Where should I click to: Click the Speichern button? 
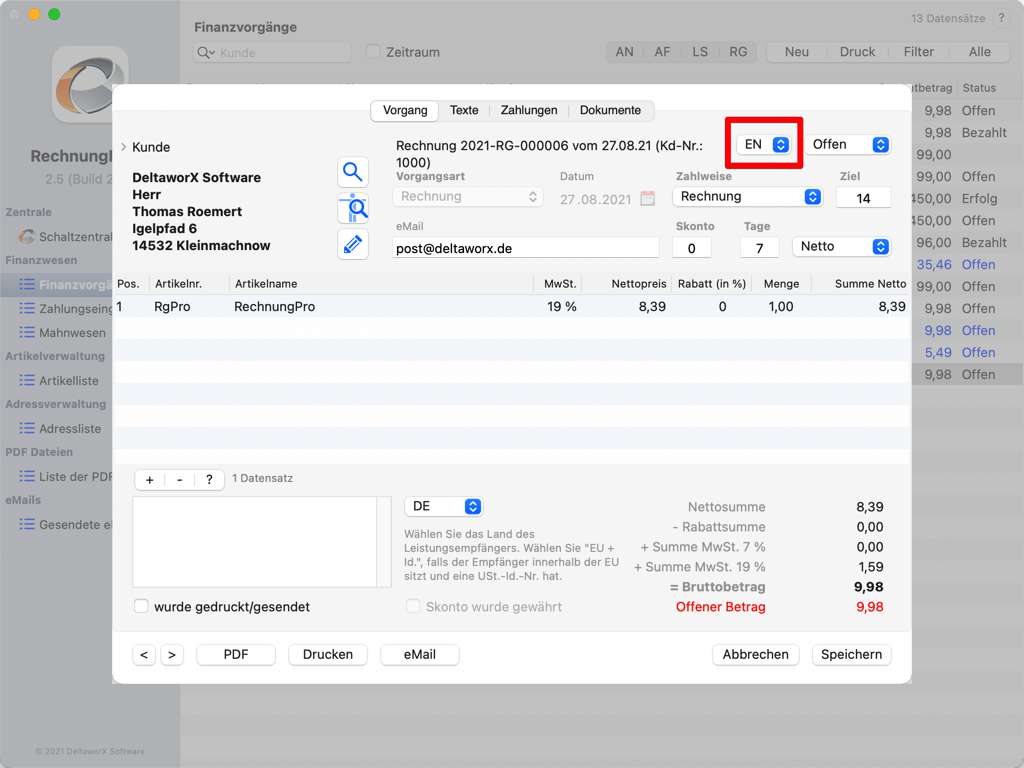[x=851, y=655]
